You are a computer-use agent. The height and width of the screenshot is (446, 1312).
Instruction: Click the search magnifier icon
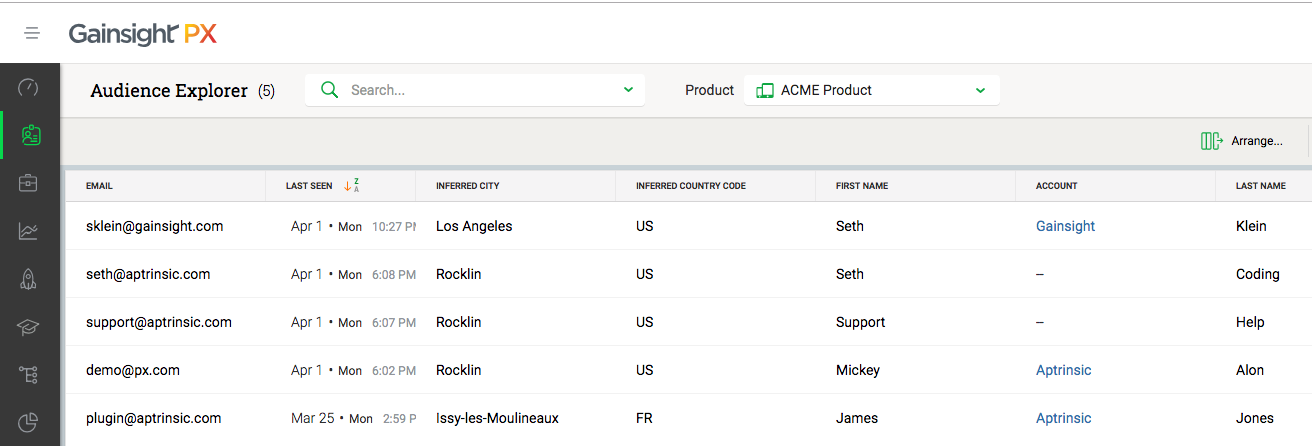329,90
